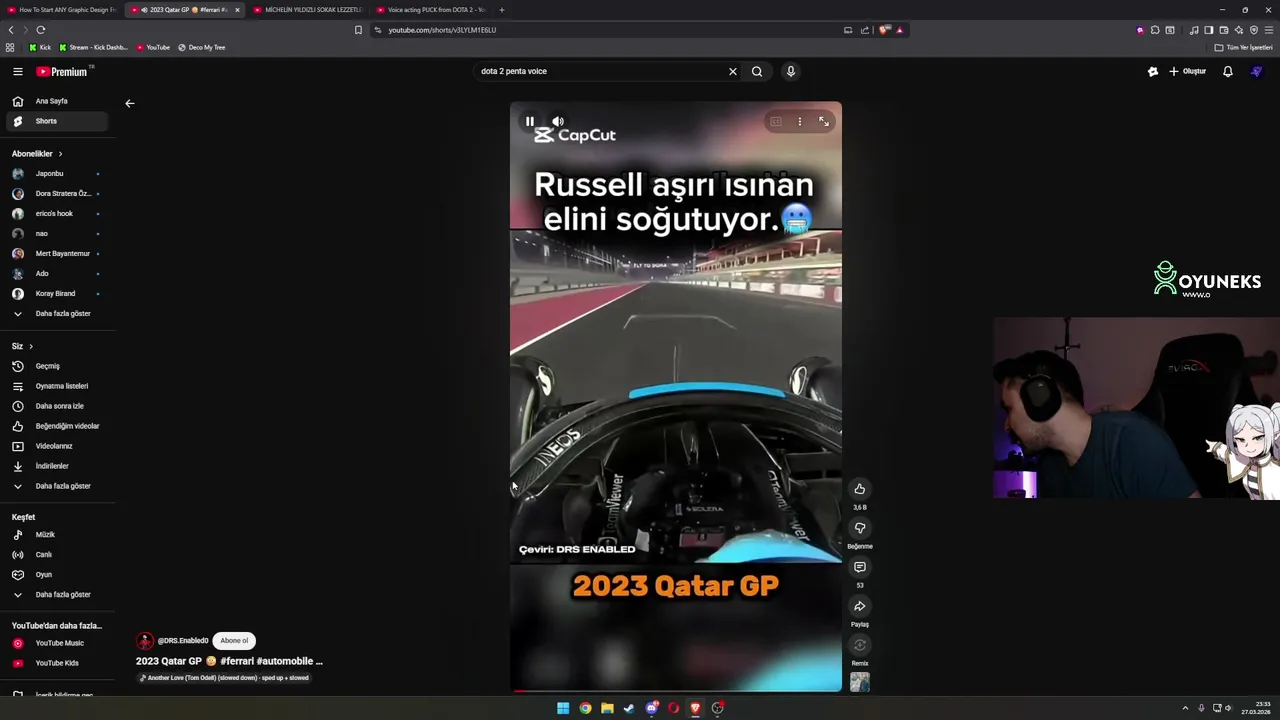
Task: Select Shorts in the sidebar
Action: pos(56,121)
